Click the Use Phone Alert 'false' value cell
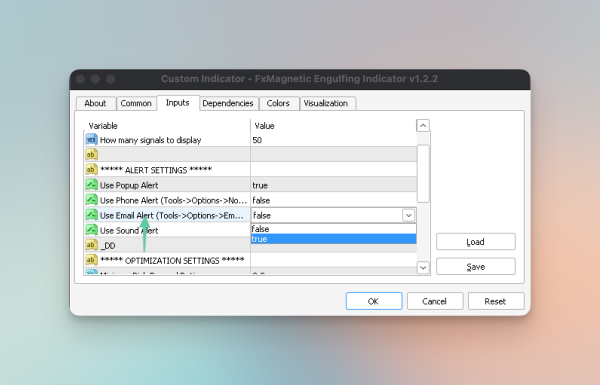 pos(333,200)
